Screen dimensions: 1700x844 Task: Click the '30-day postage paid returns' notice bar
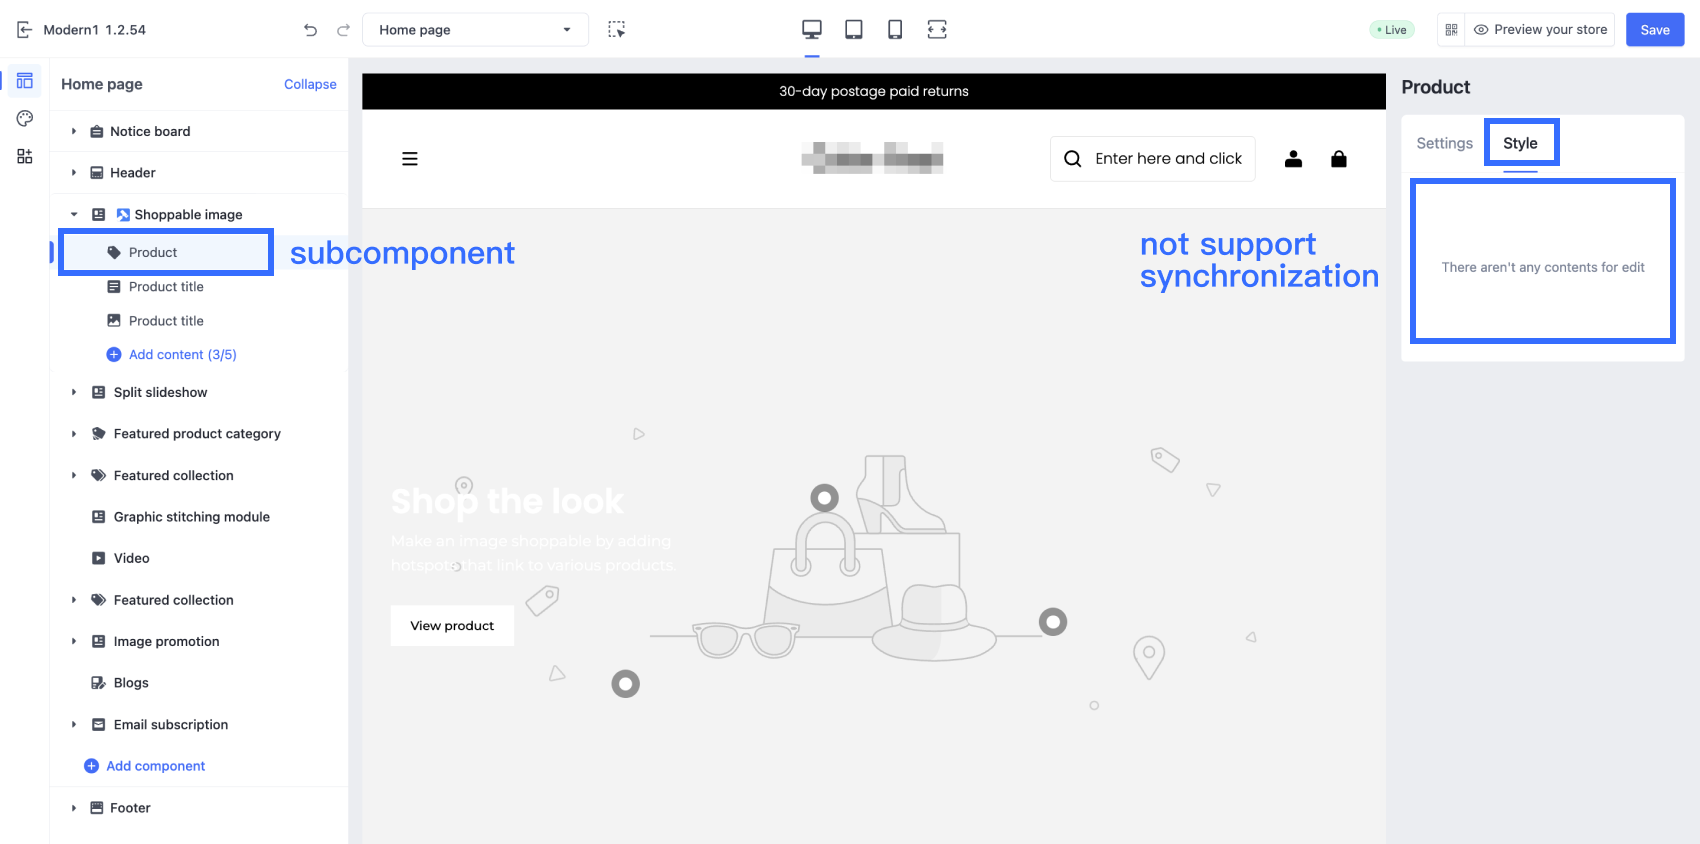(874, 91)
